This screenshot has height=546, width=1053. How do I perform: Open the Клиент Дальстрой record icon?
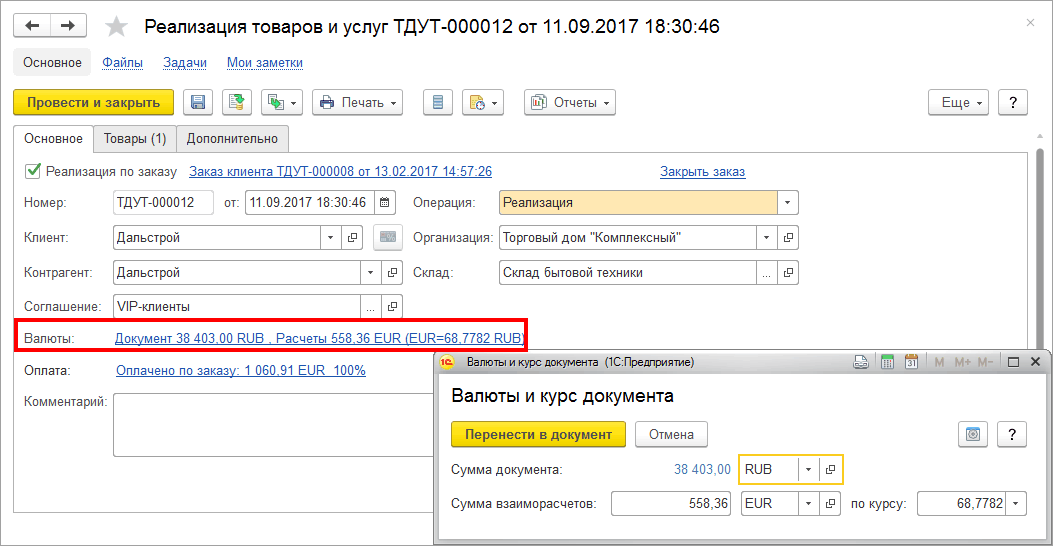pos(352,238)
